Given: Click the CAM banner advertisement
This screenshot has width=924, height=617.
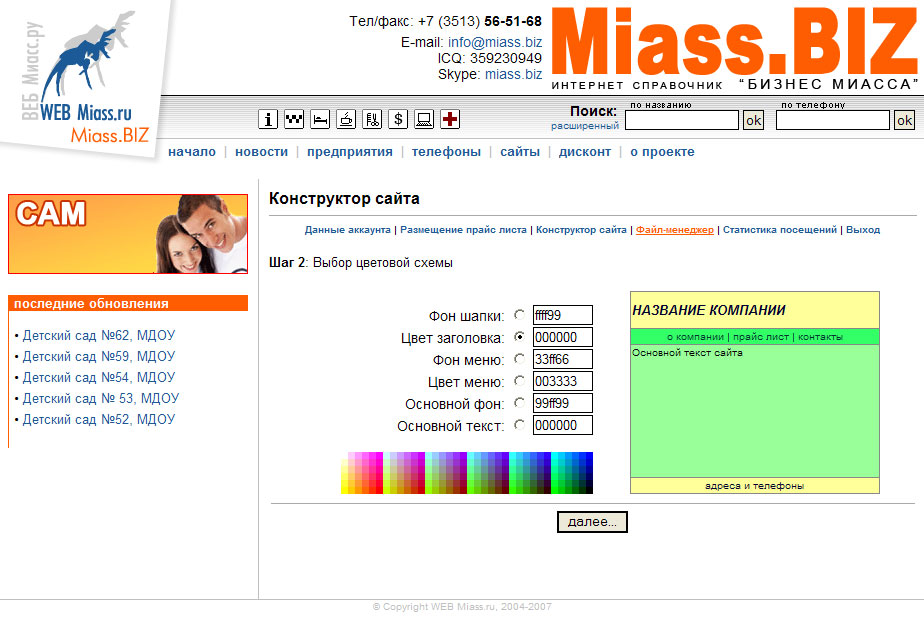Looking at the screenshot, I should point(128,234).
